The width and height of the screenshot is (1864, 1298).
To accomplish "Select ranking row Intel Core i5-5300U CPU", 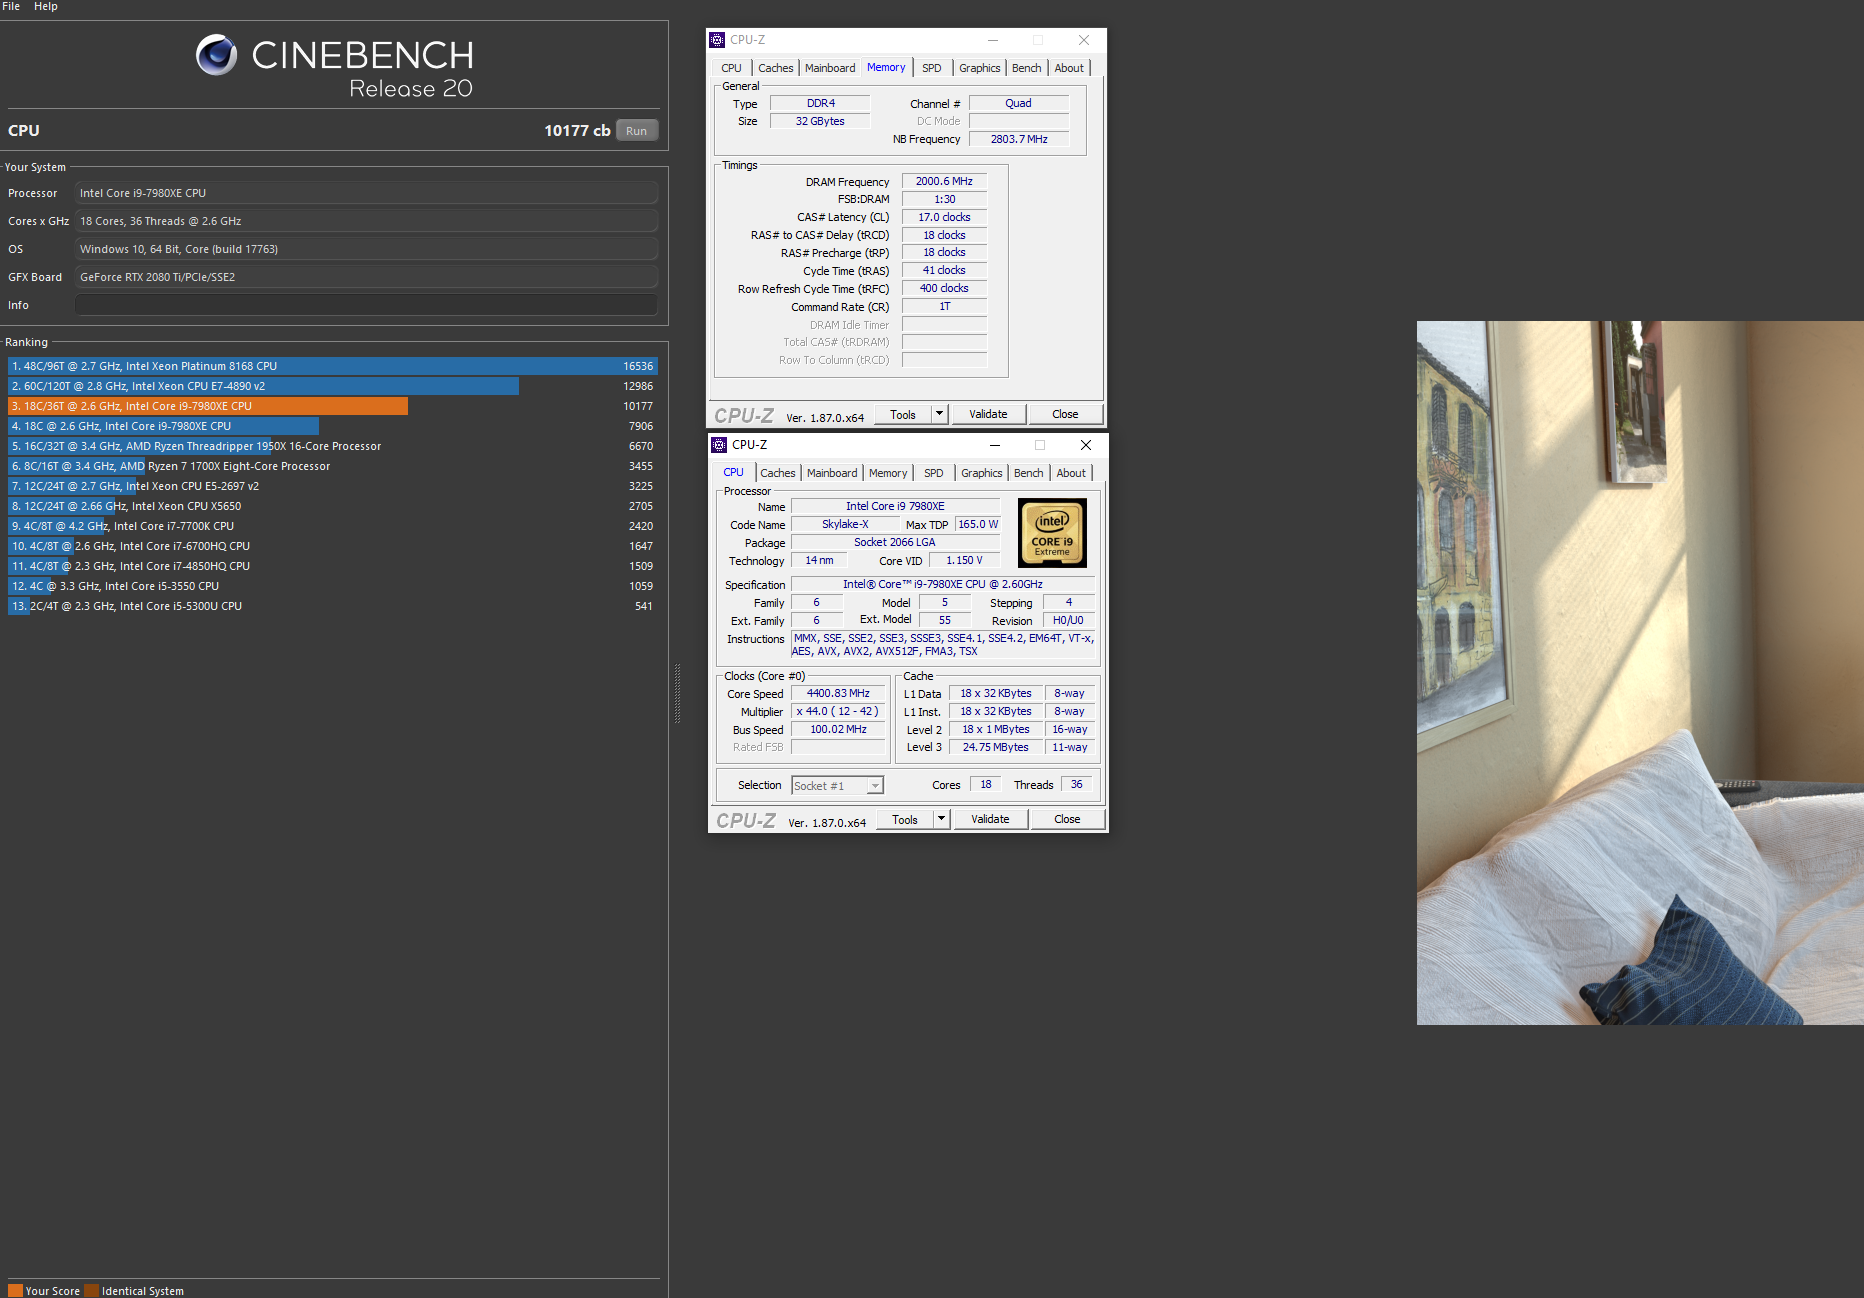I will click(x=332, y=606).
